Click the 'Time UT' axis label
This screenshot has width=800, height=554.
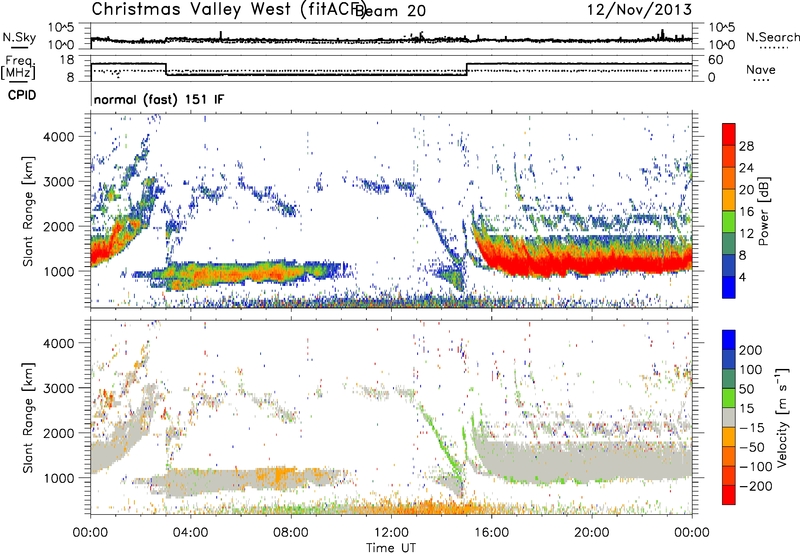(x=391, y=548)
